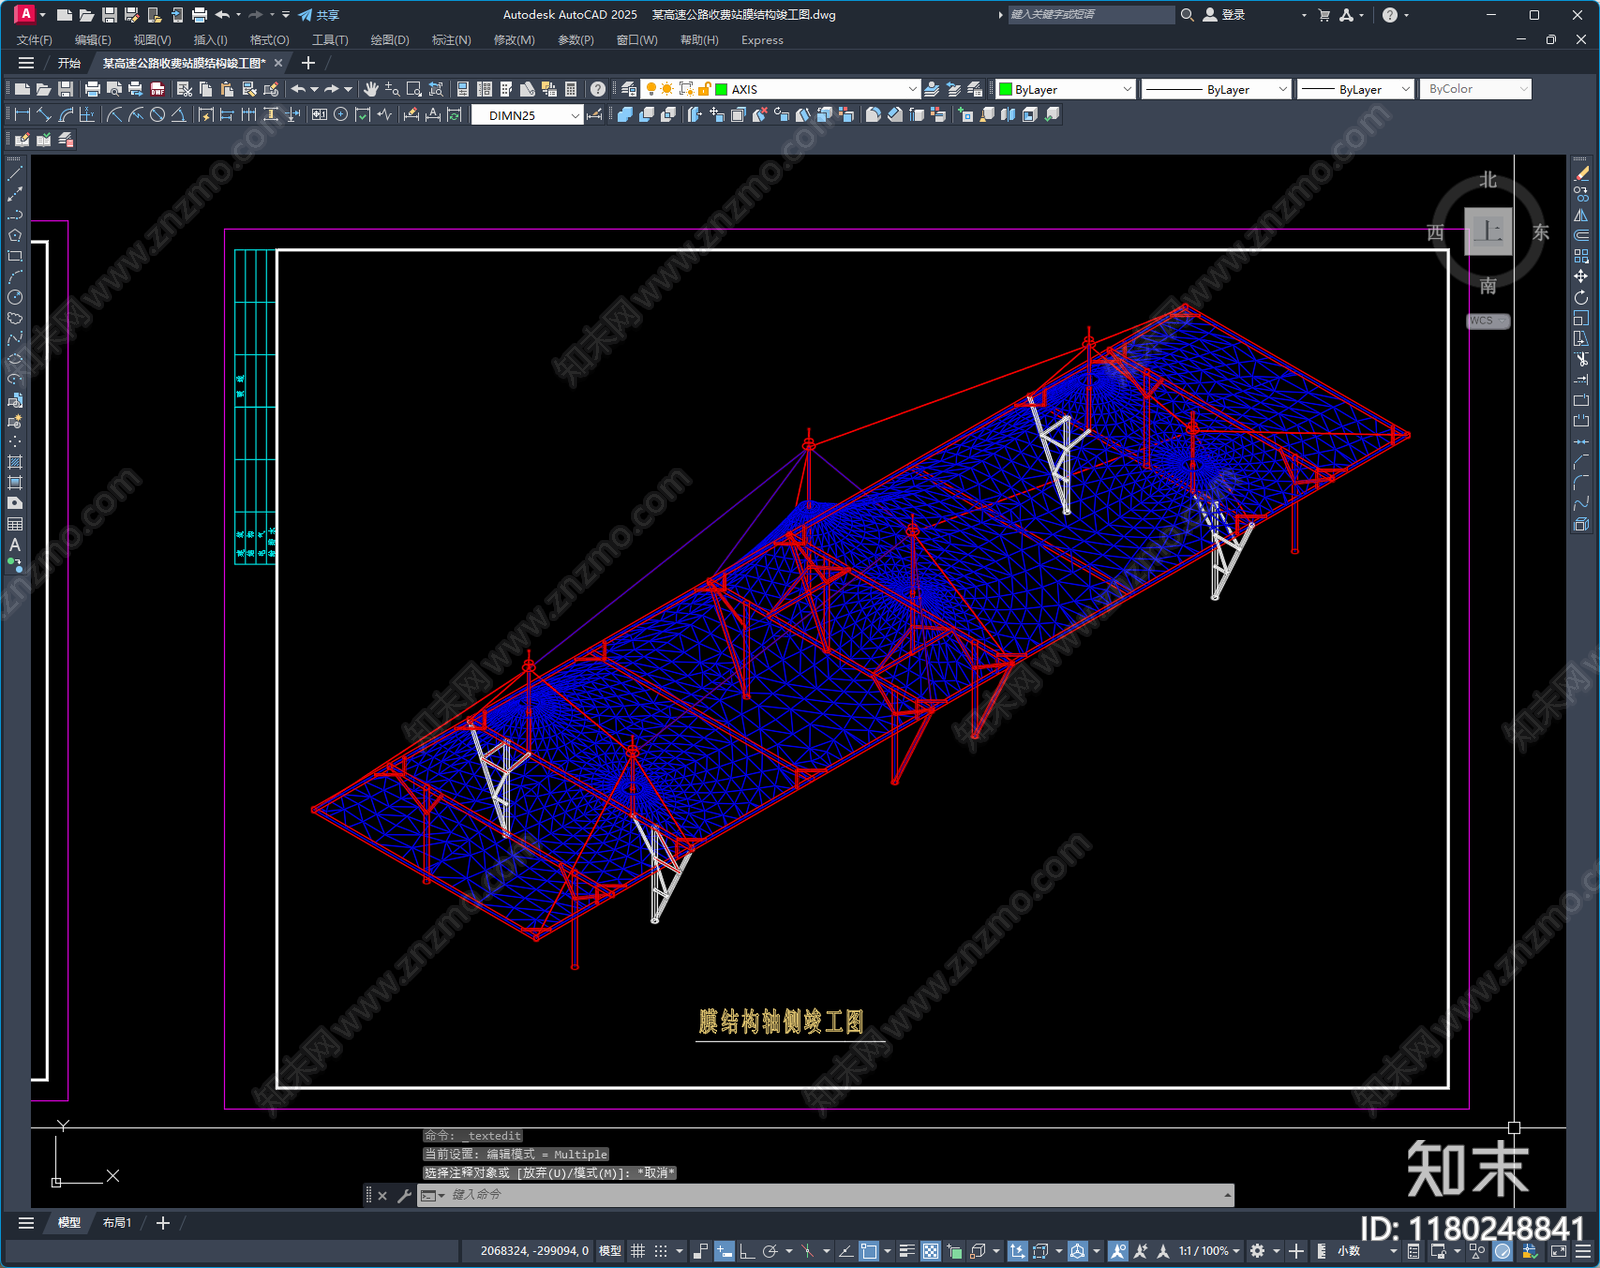The image size is (1600, 1268).
Task: Open the 绘图(D) menu
Action: click(389, 40)
